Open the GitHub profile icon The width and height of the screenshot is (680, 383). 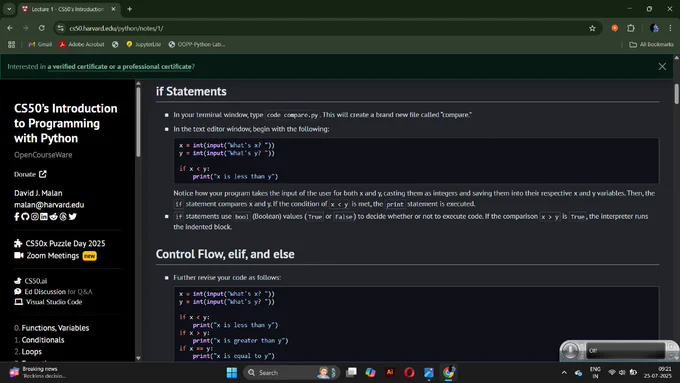pos(25,216)
